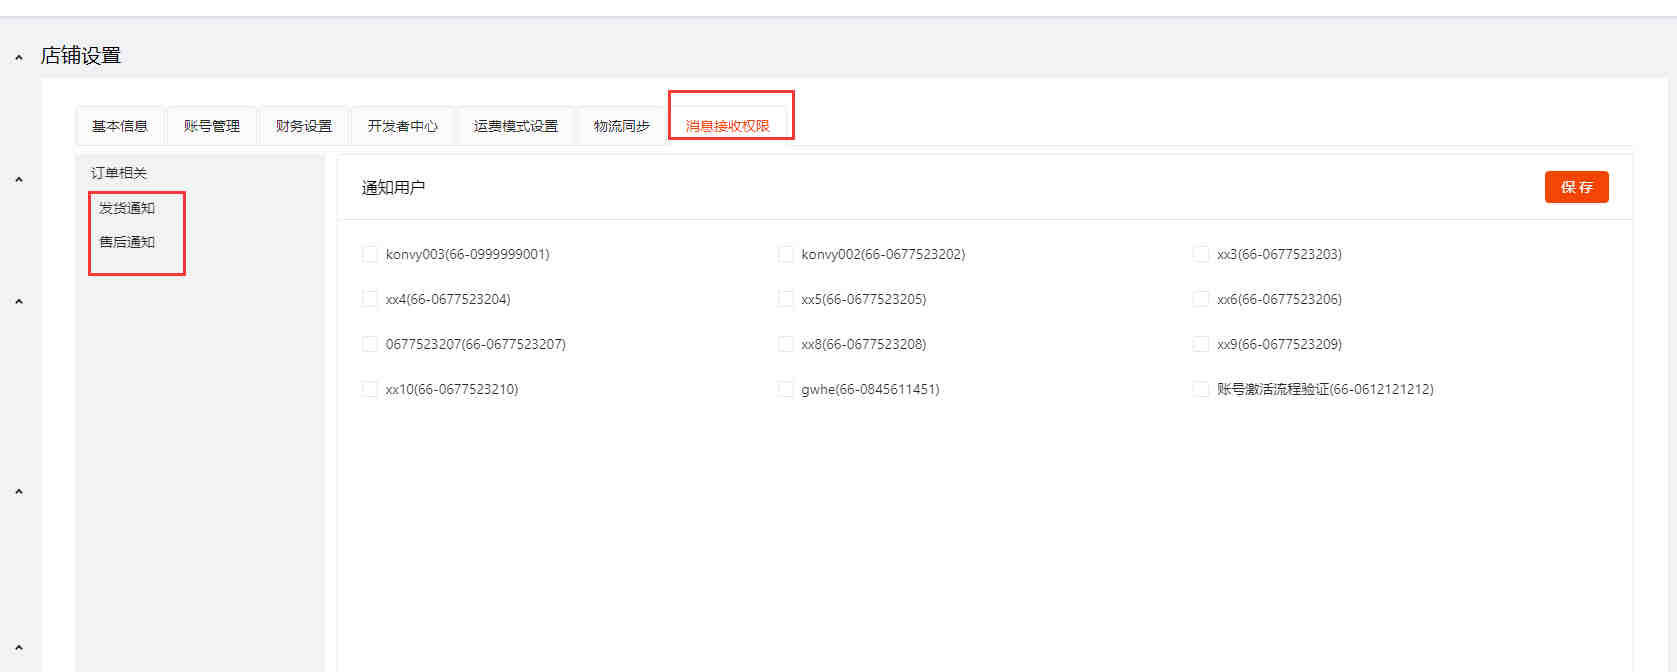Tick the xx8(66-0677523208) checkbox
Image resolution: width=1677 pixels, height=672 pixels.
click(786, 344)
